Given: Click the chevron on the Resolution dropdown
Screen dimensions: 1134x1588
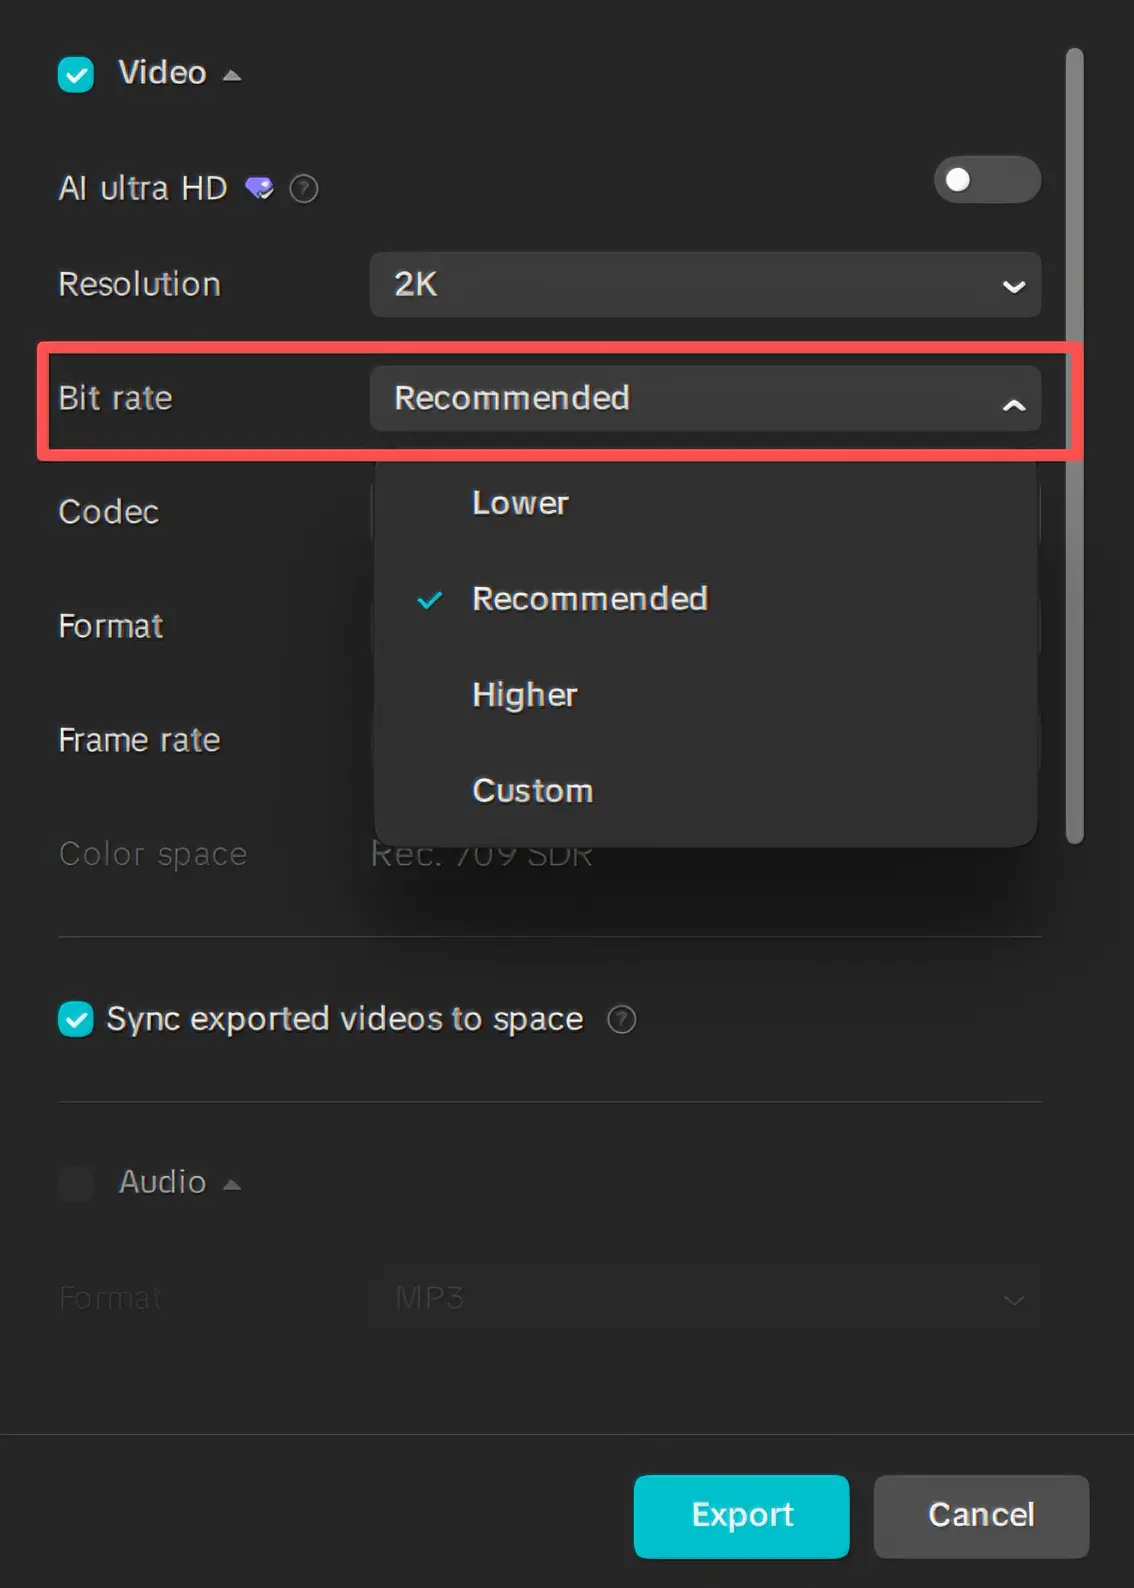Looking at the screenshot, I should pos(1013,286).
